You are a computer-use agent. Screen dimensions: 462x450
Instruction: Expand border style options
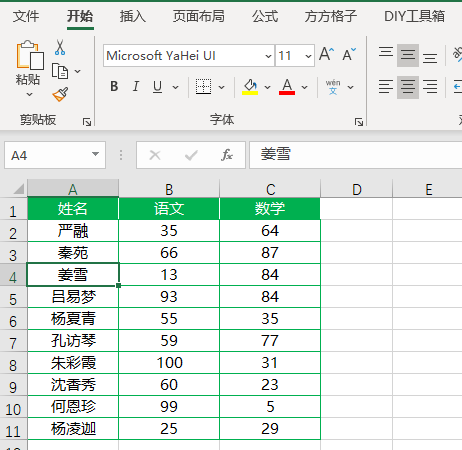click(221, 87)
